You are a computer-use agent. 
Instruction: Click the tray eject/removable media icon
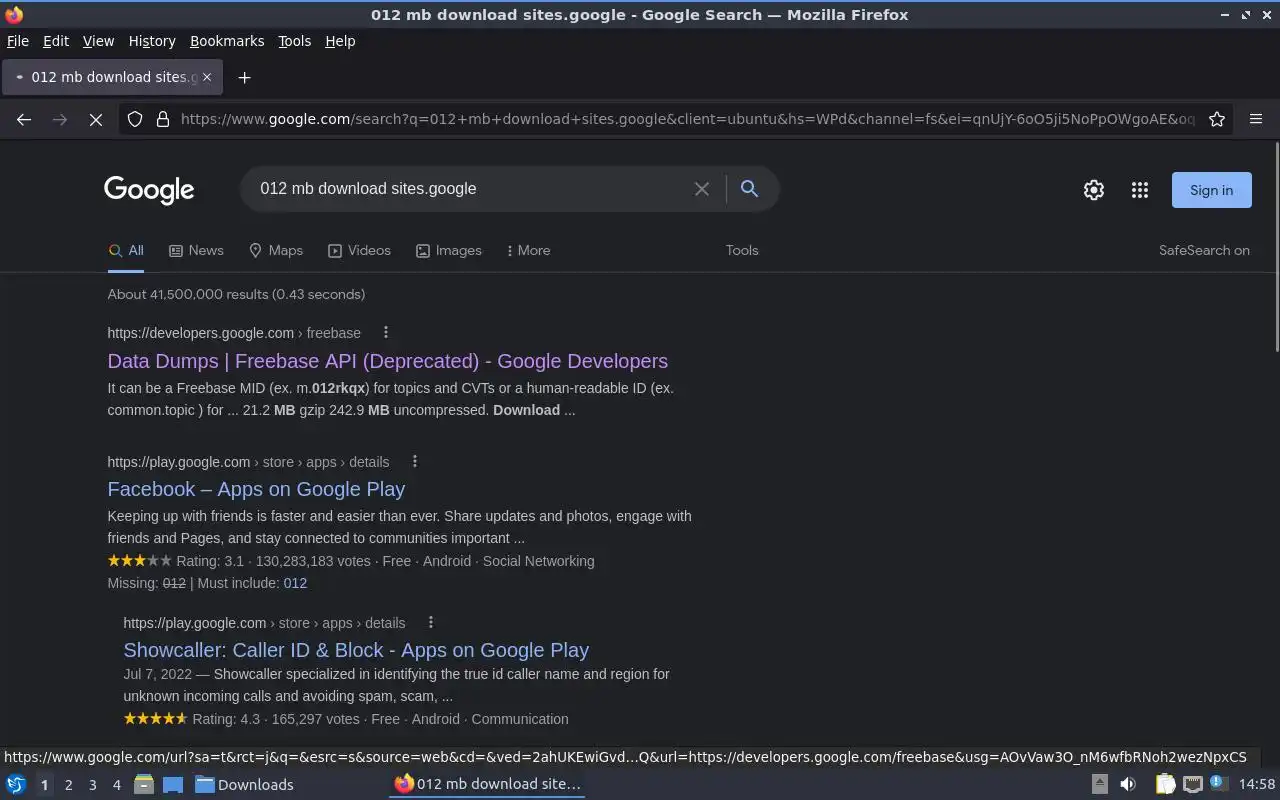click(x=1099, y=784)
